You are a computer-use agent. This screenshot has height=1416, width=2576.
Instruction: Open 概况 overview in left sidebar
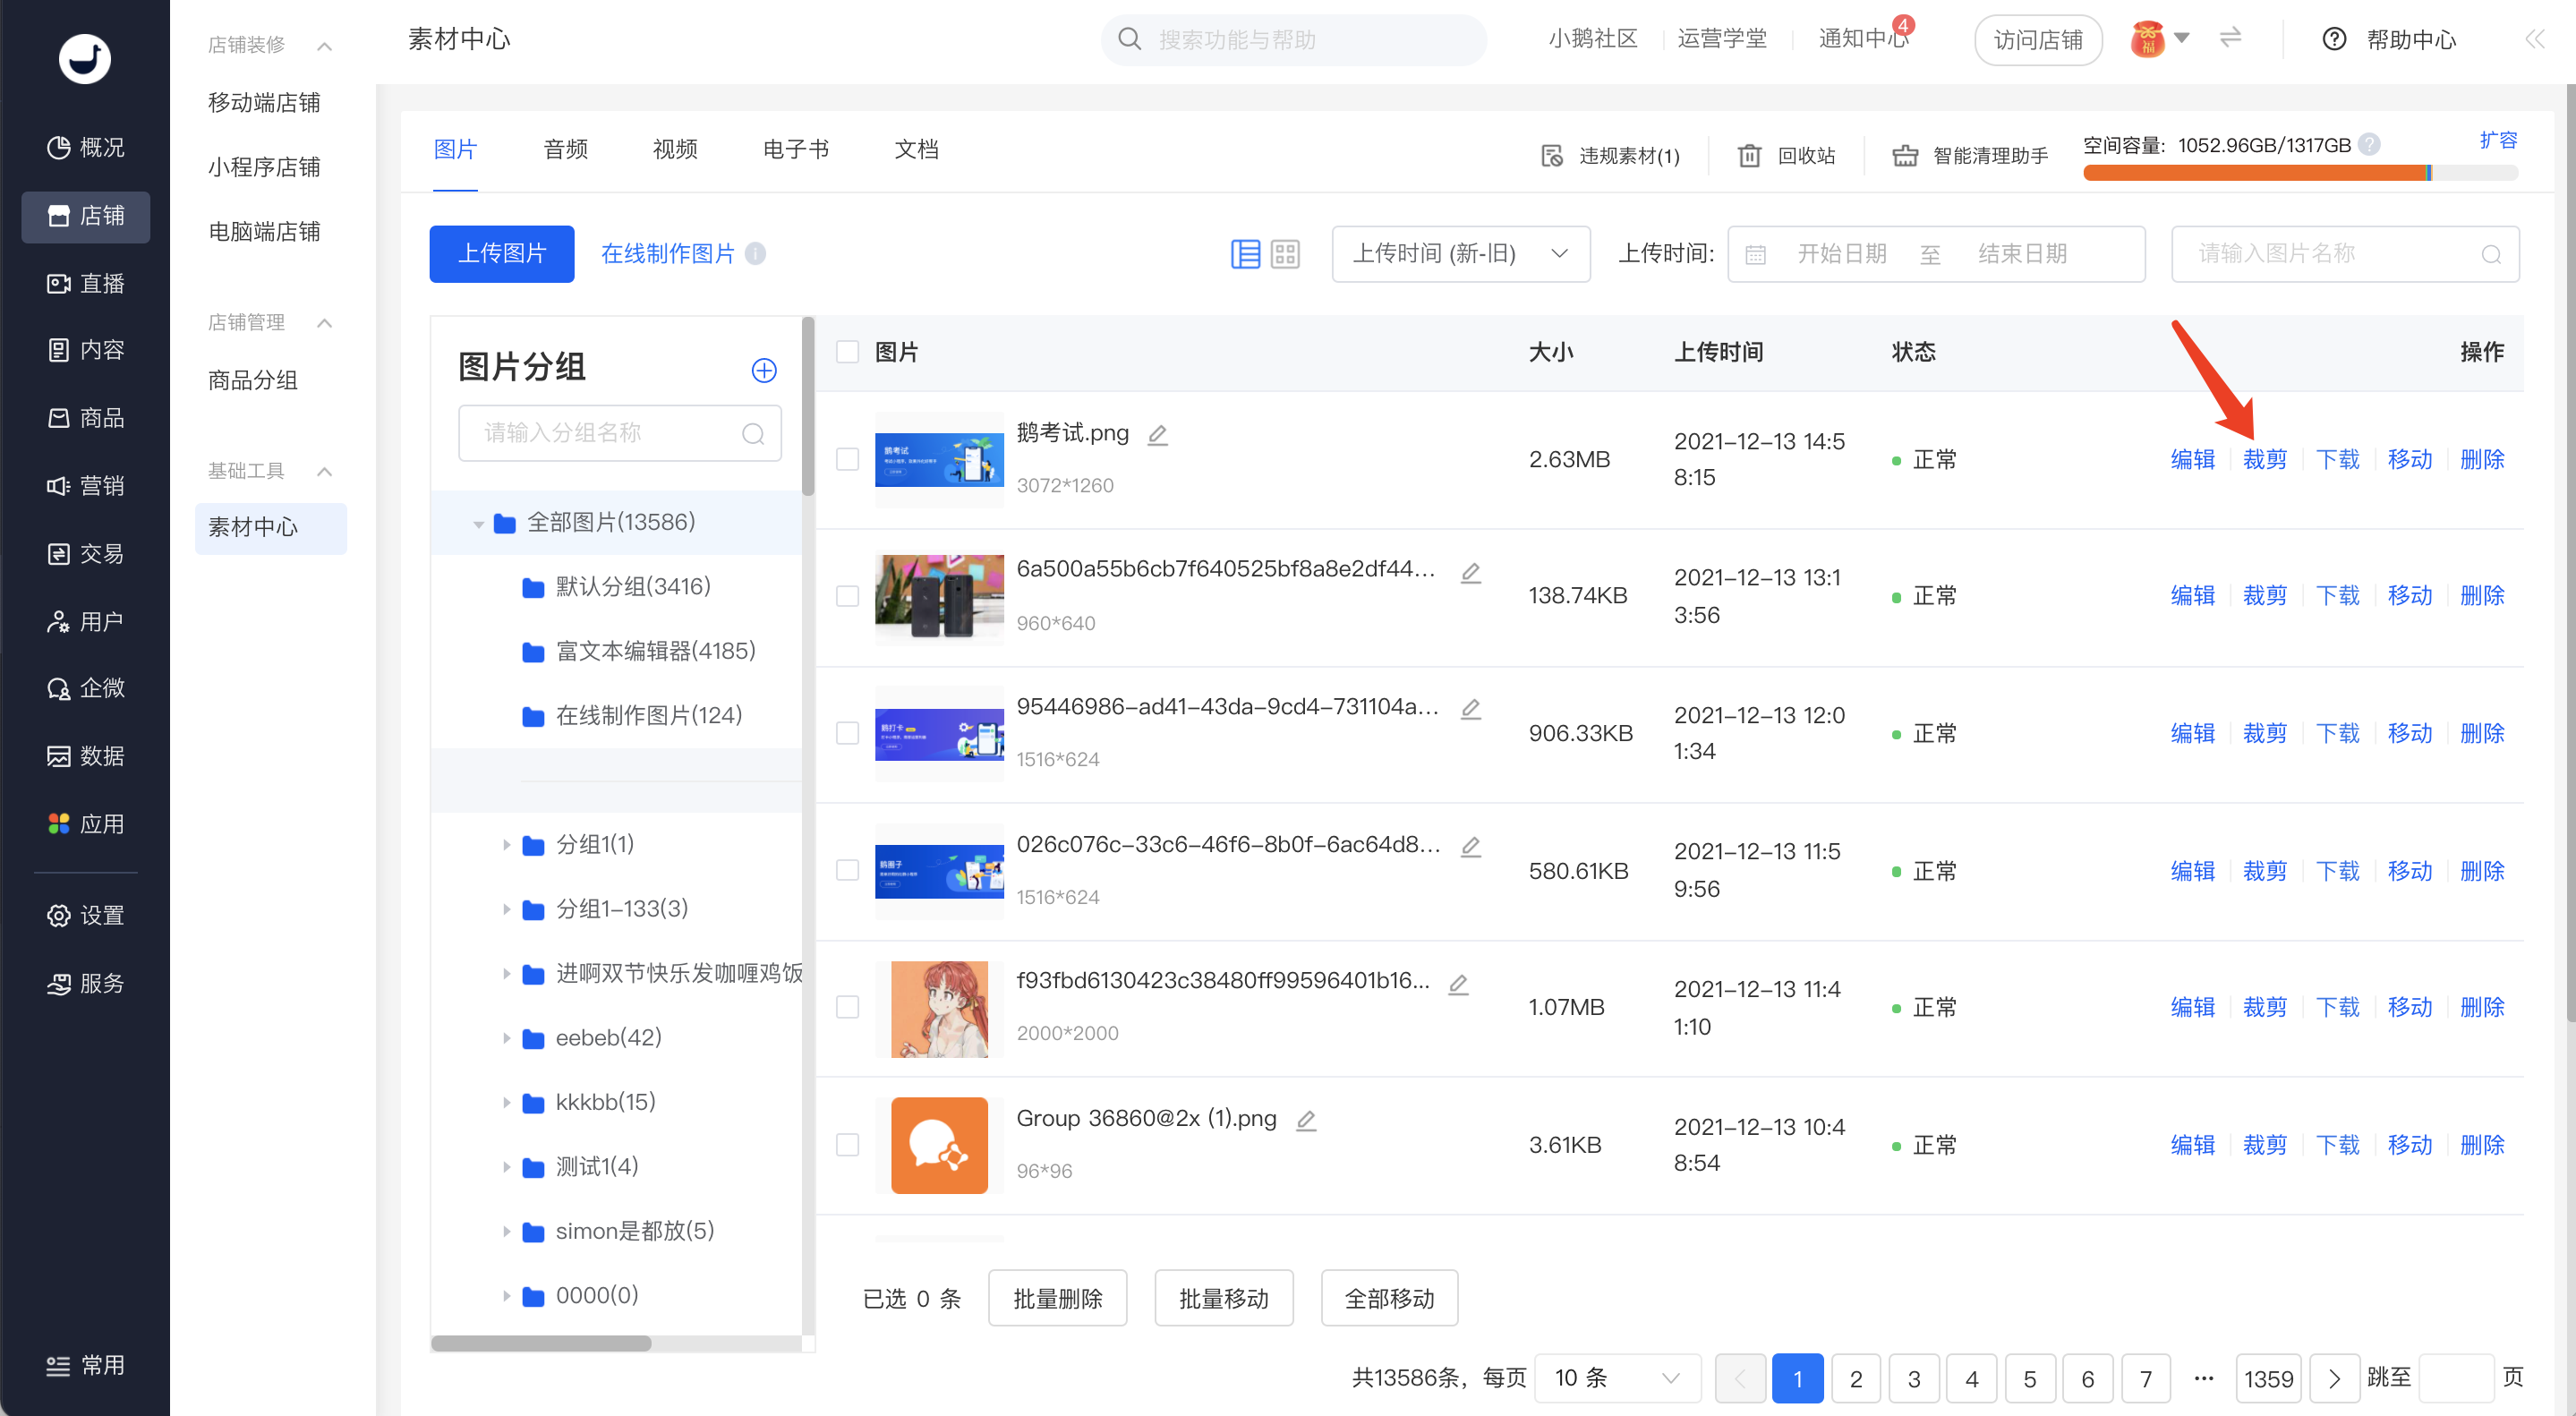coord(86,148)
